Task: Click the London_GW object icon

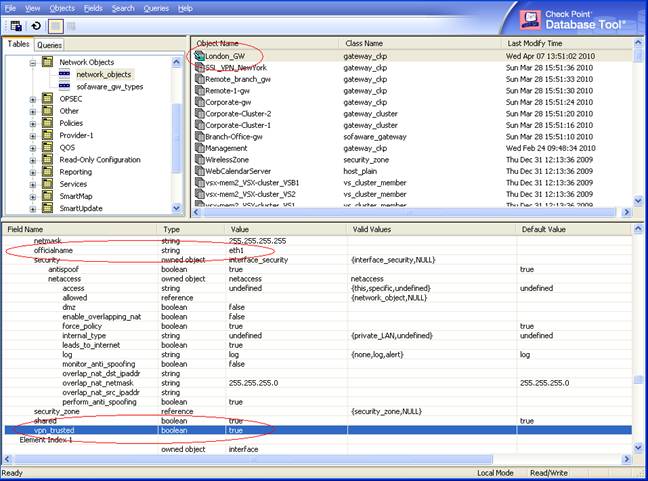Action: 200,56
